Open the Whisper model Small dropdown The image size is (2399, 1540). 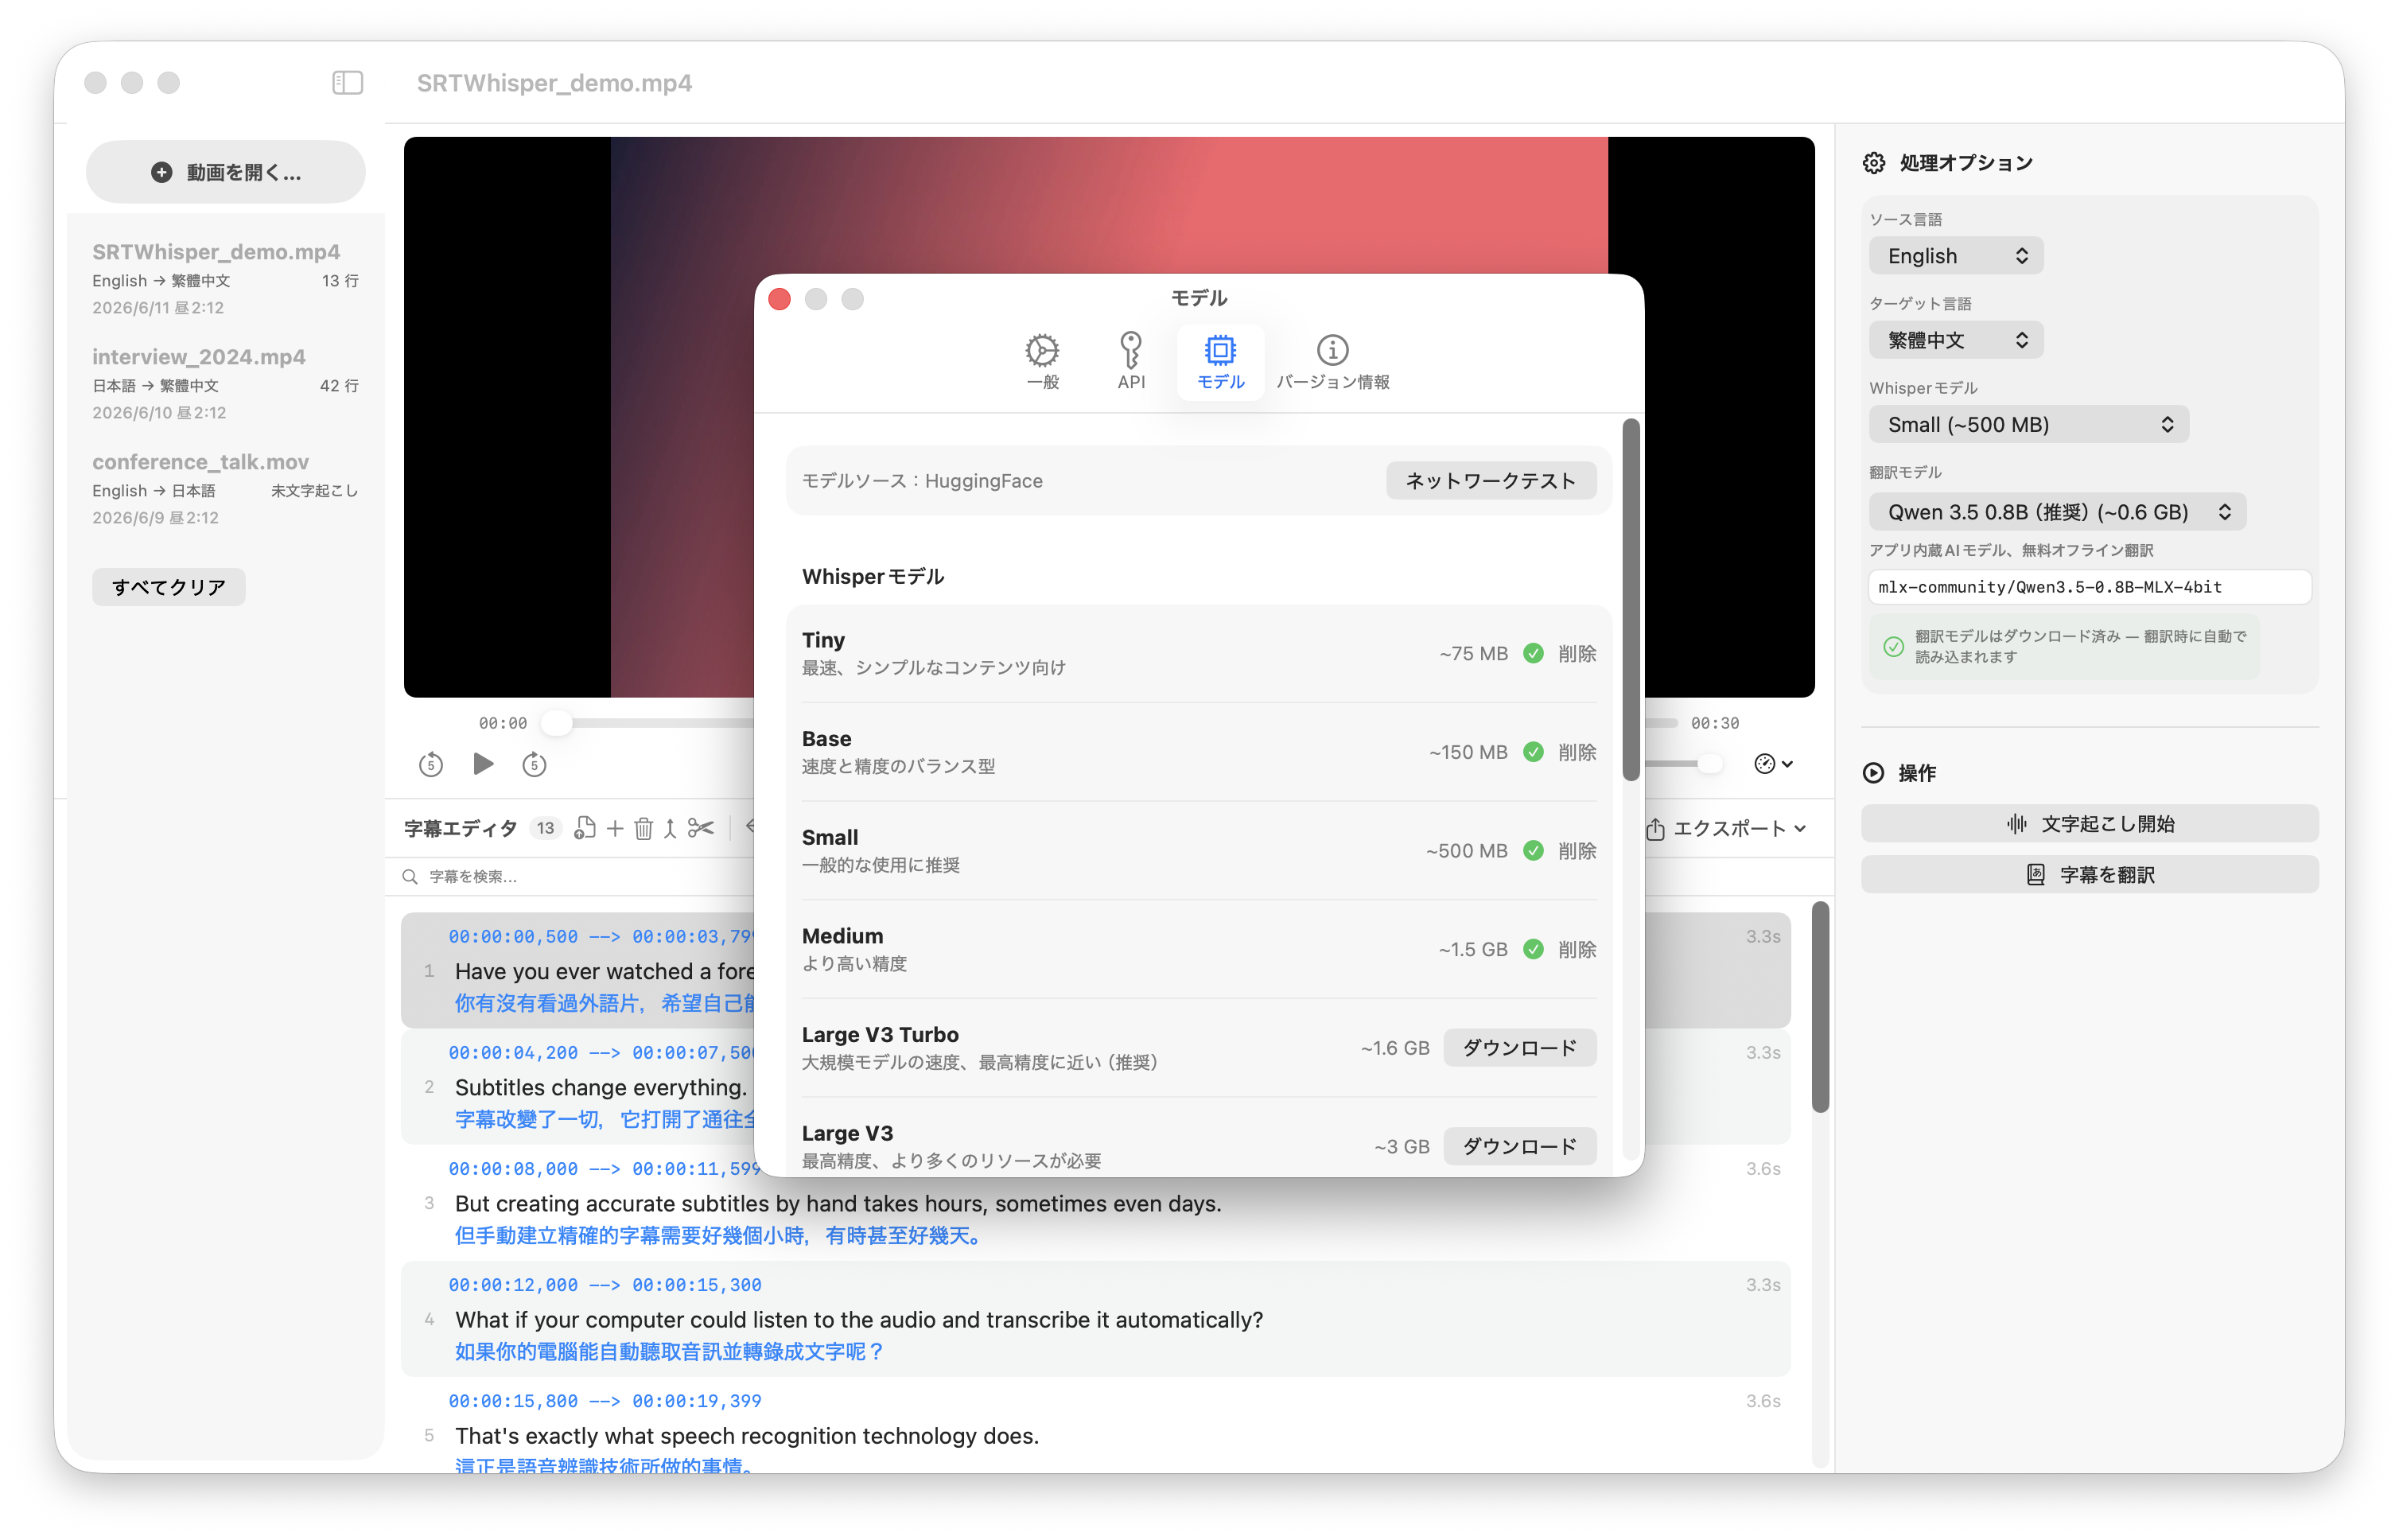pos(2028,424)
